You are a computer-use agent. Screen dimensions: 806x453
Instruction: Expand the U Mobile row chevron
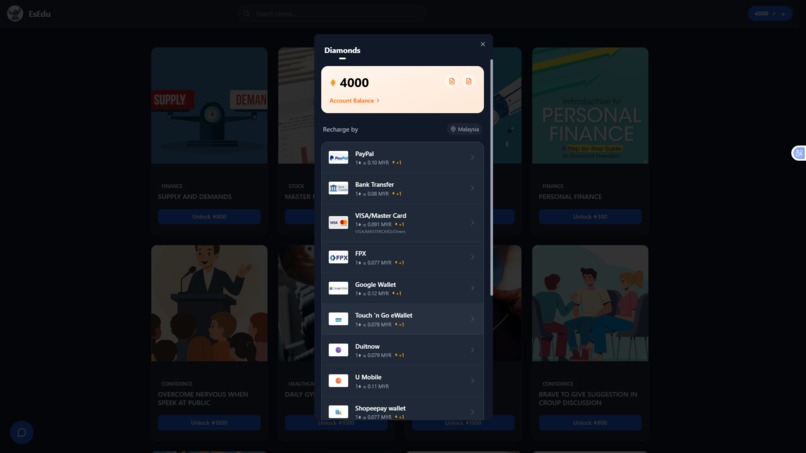click(472, 381)
